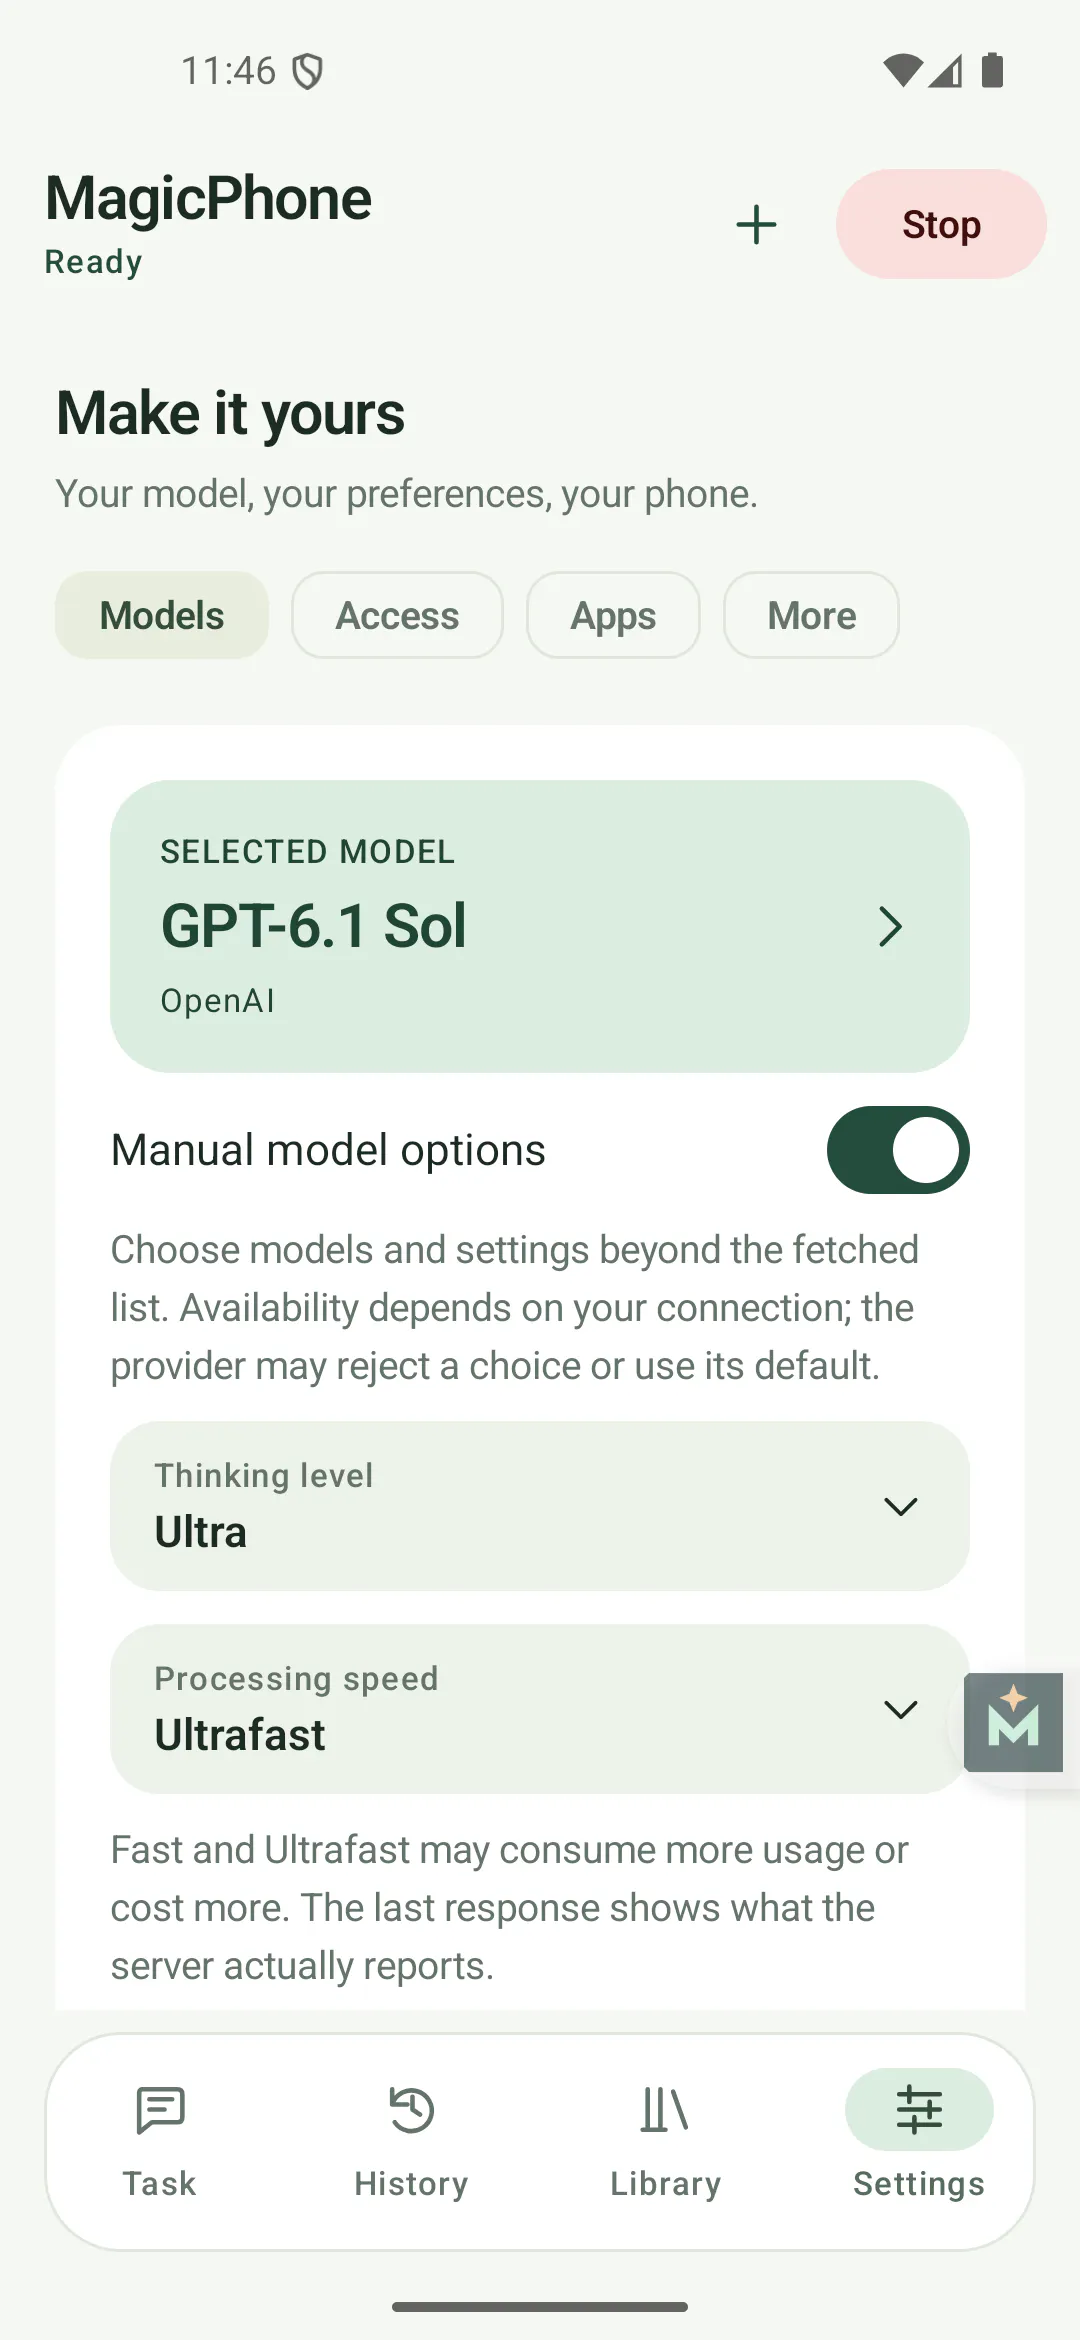Open the GPT-6.1 Sol selected model card
This screenshot has width=1080, height=2340.
click(540, 926)
